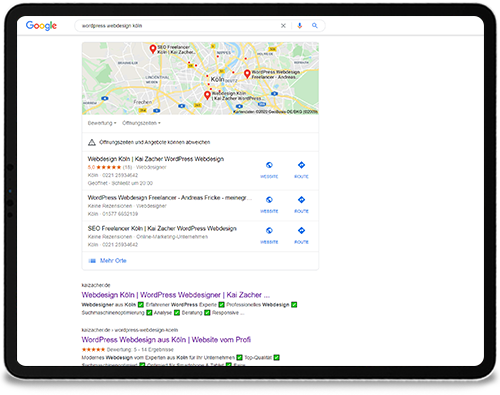This screenshot has height=395, width=500.
Task: Open the map of Köln
Action: (x=200, y=78)
